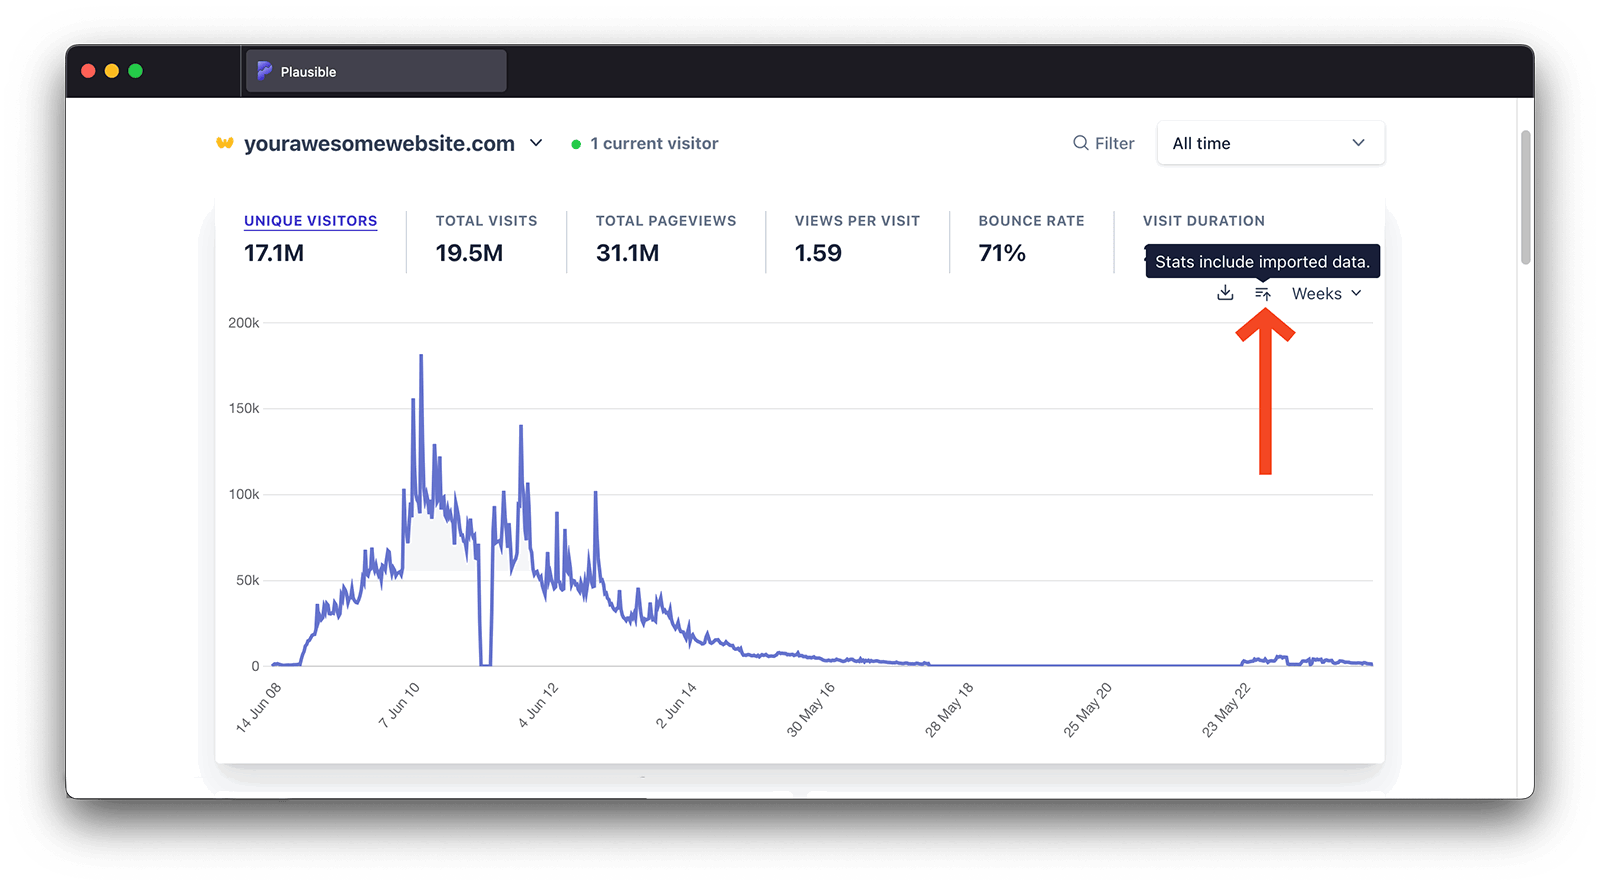This screenshot has width=1600, height=886.
Task: Switch graph to Total Pageviews
Action: 665,221
